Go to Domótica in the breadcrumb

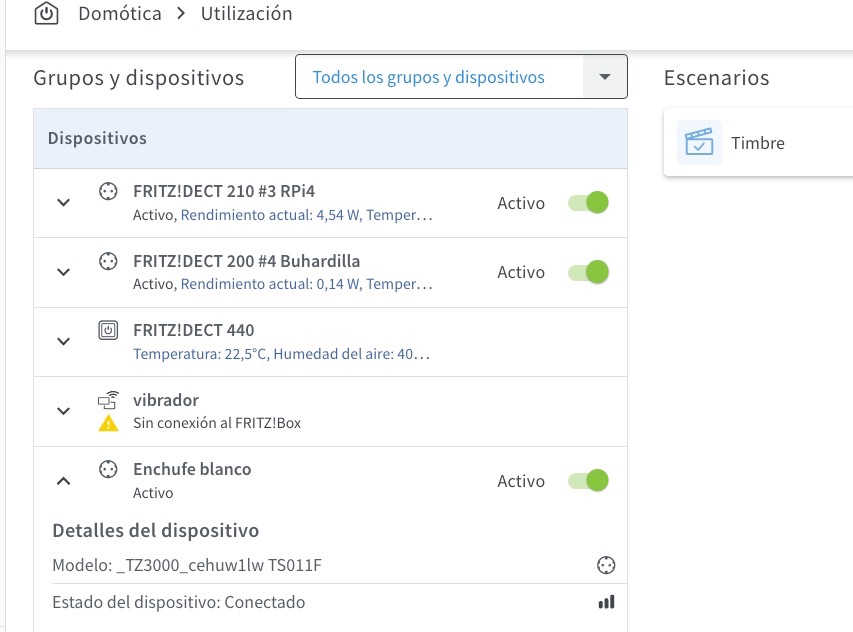[120, 14]
